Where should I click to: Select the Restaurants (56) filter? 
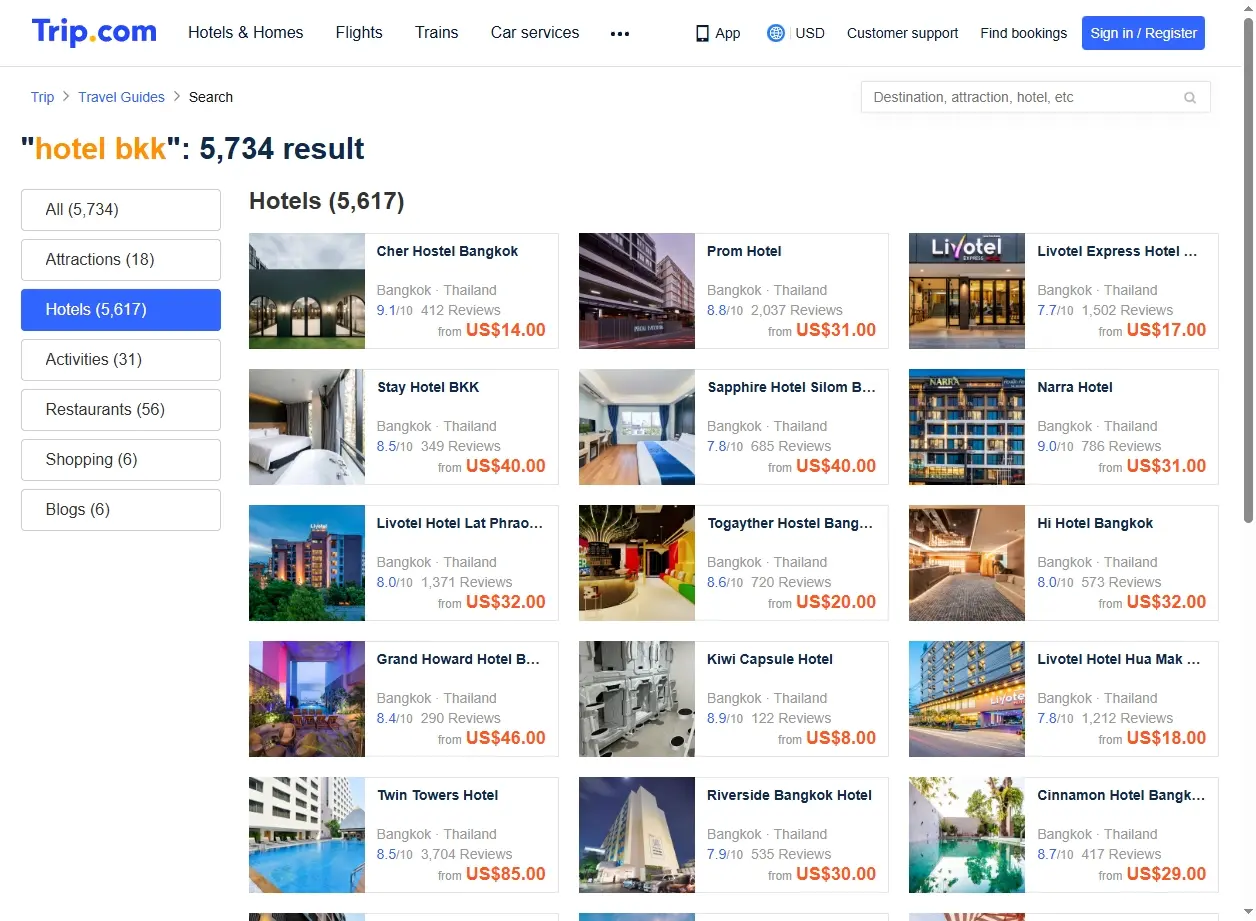(x=121, y=410)
